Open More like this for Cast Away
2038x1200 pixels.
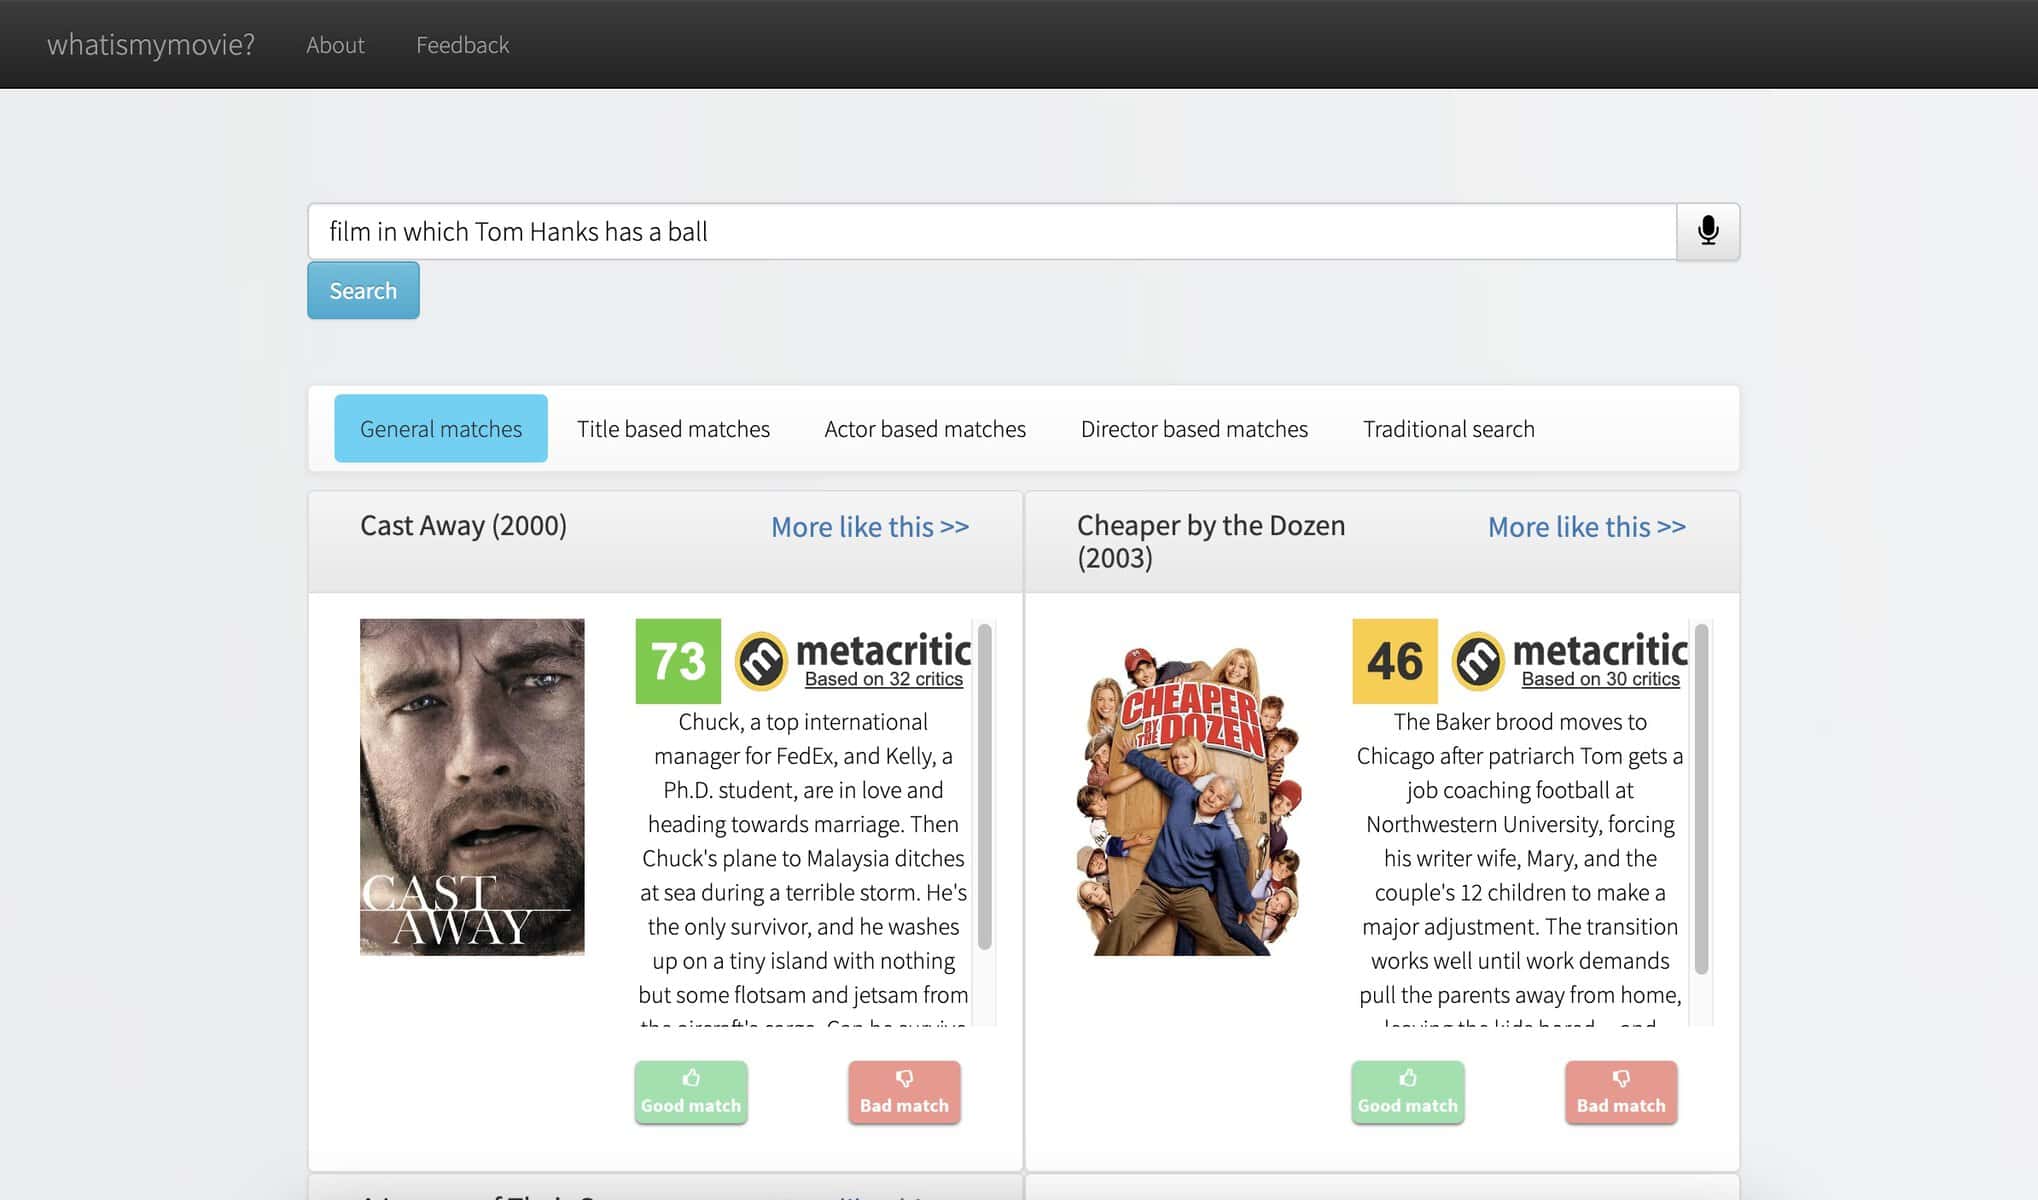click(870, 527)
